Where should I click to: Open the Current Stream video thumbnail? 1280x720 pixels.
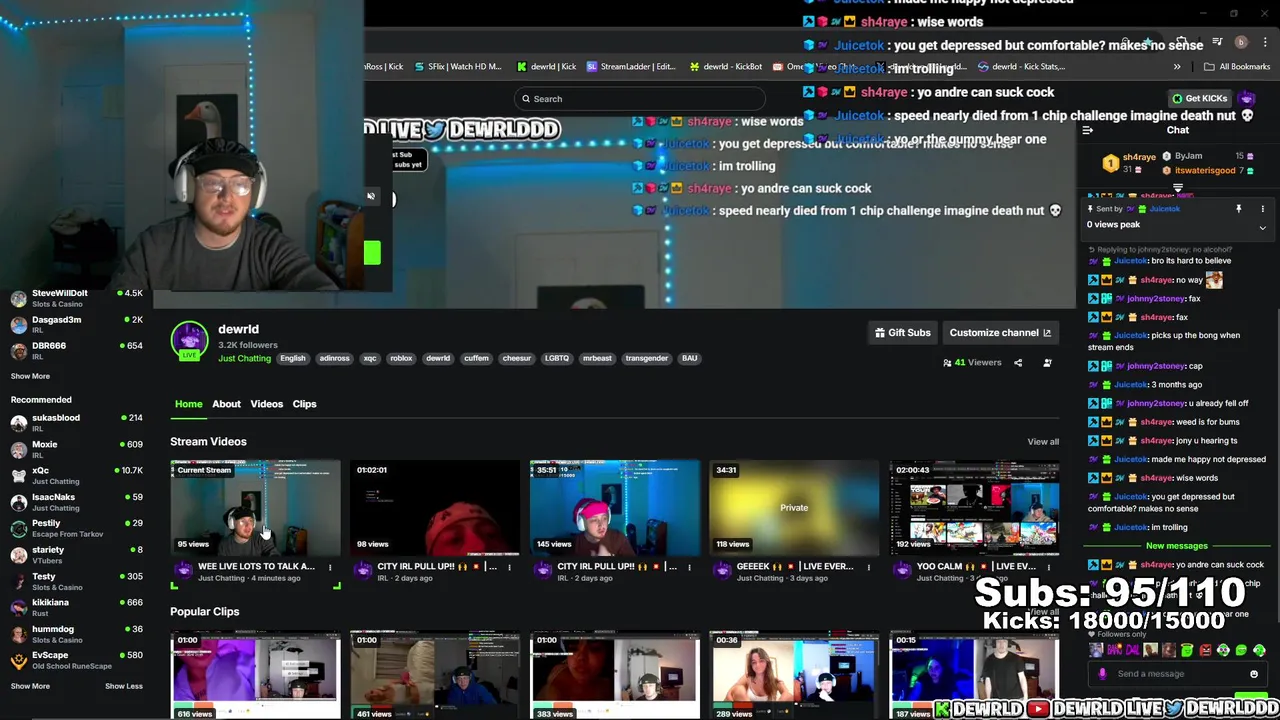(x=255, y=507)
